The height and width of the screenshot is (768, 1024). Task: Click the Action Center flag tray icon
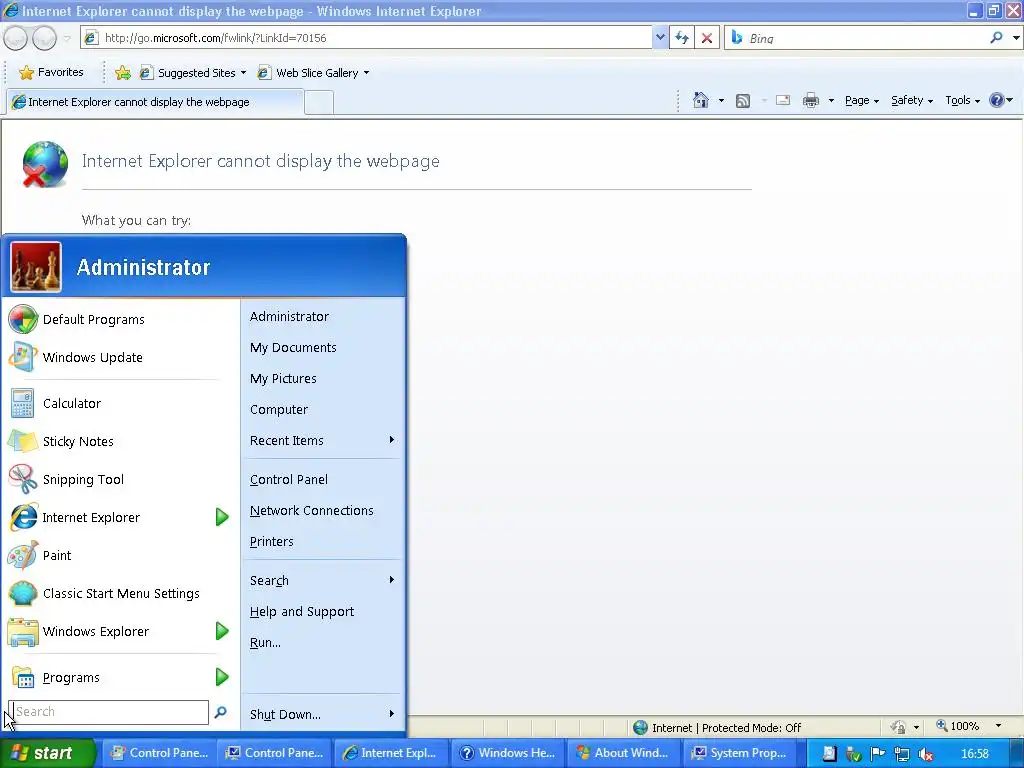(878, 754)
